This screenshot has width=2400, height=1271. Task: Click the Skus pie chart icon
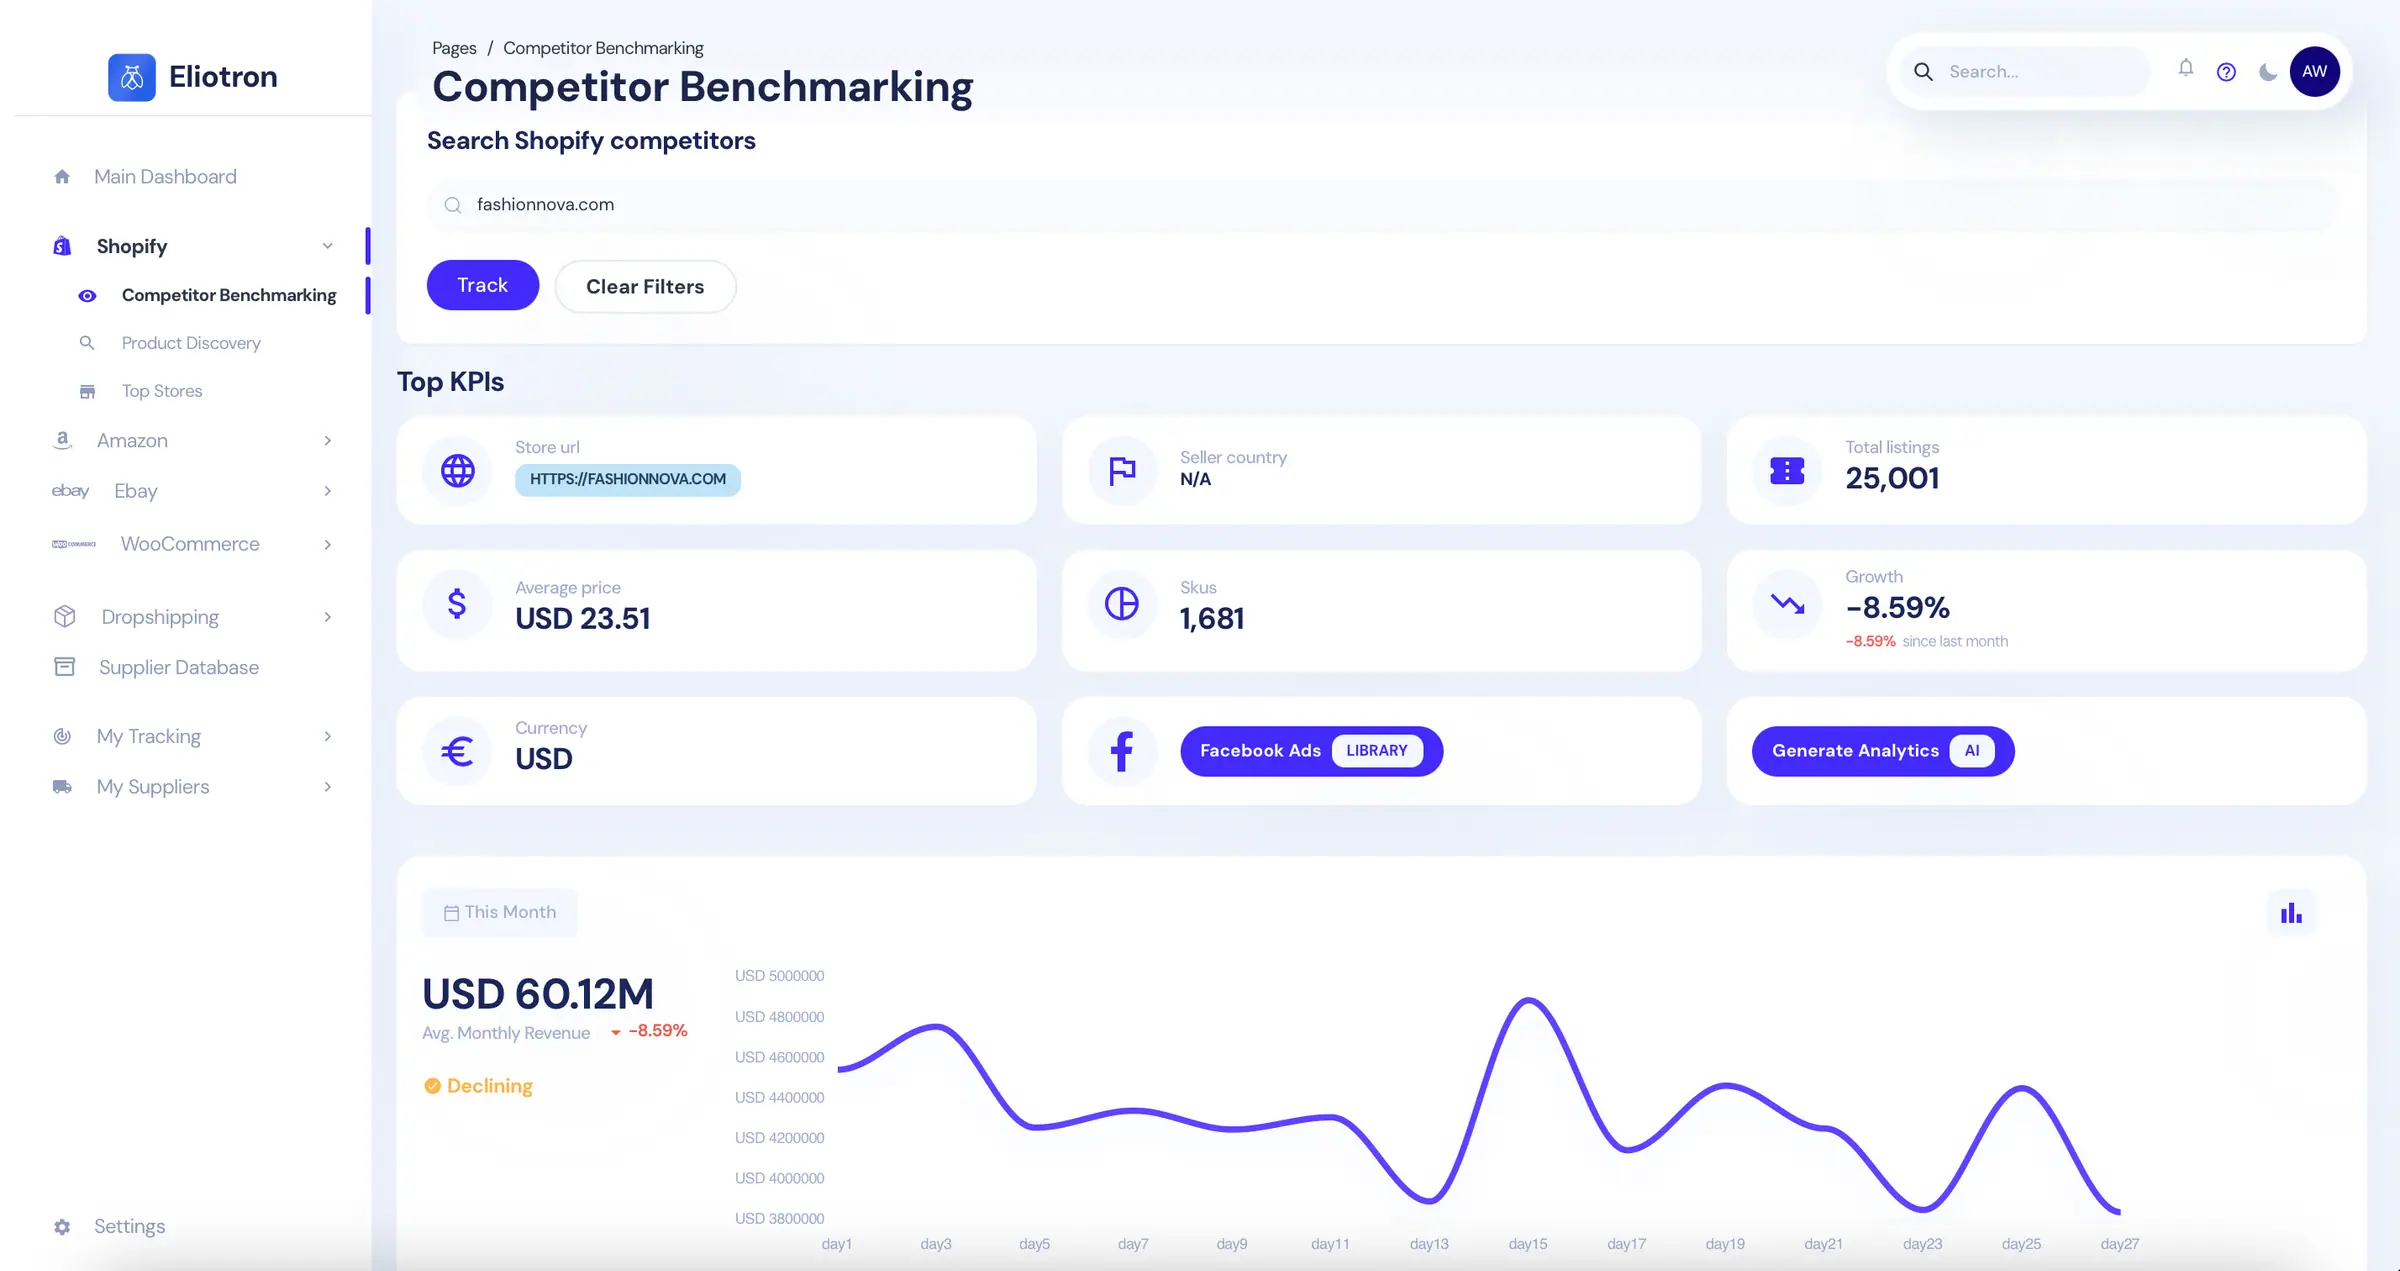click(x=1122, y=604)
